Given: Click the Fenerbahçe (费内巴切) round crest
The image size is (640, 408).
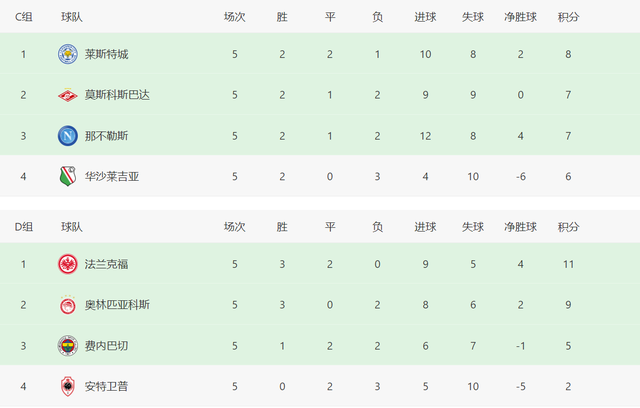Looking at the screenshot, I should [x=68, y=346].
